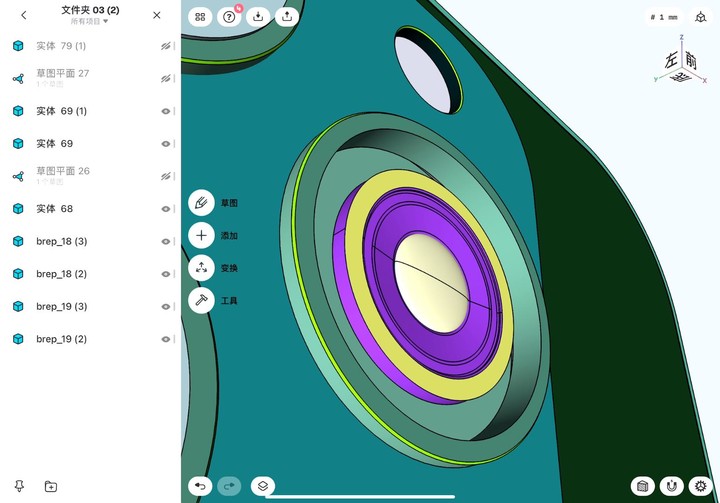Show the hidden 草图平面 27 item
Screen dimensions: 720x503
166,79
